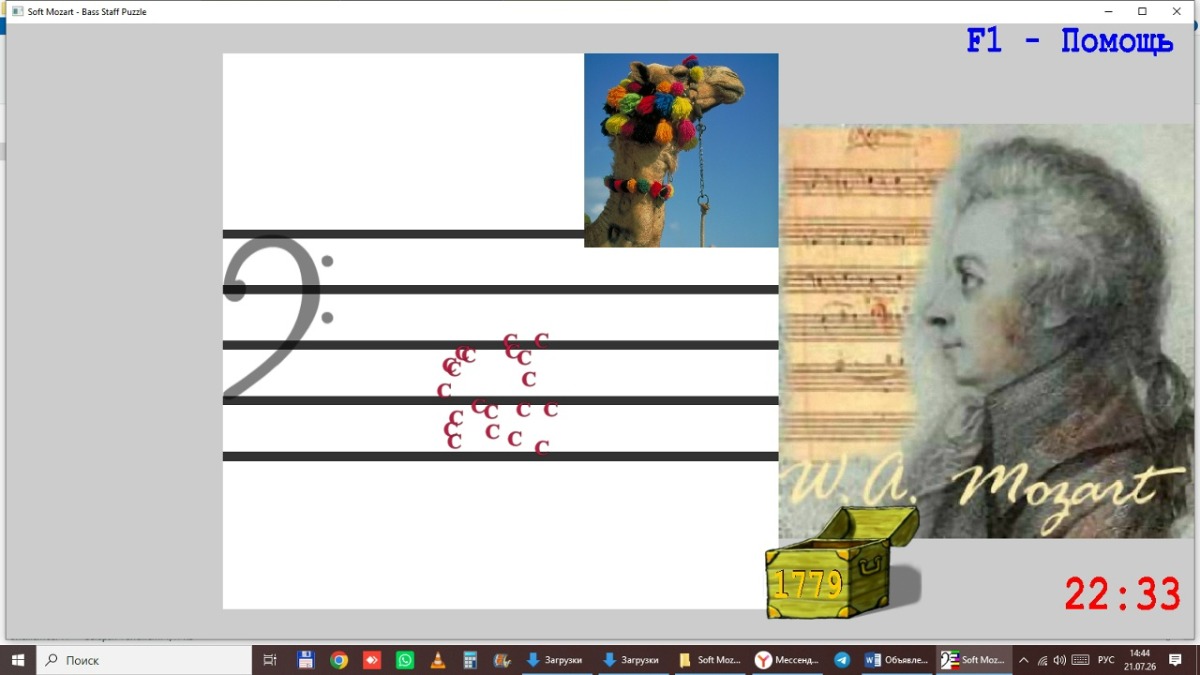
Task: Open the clock showing 14:44
Action: click(1139, 660)
